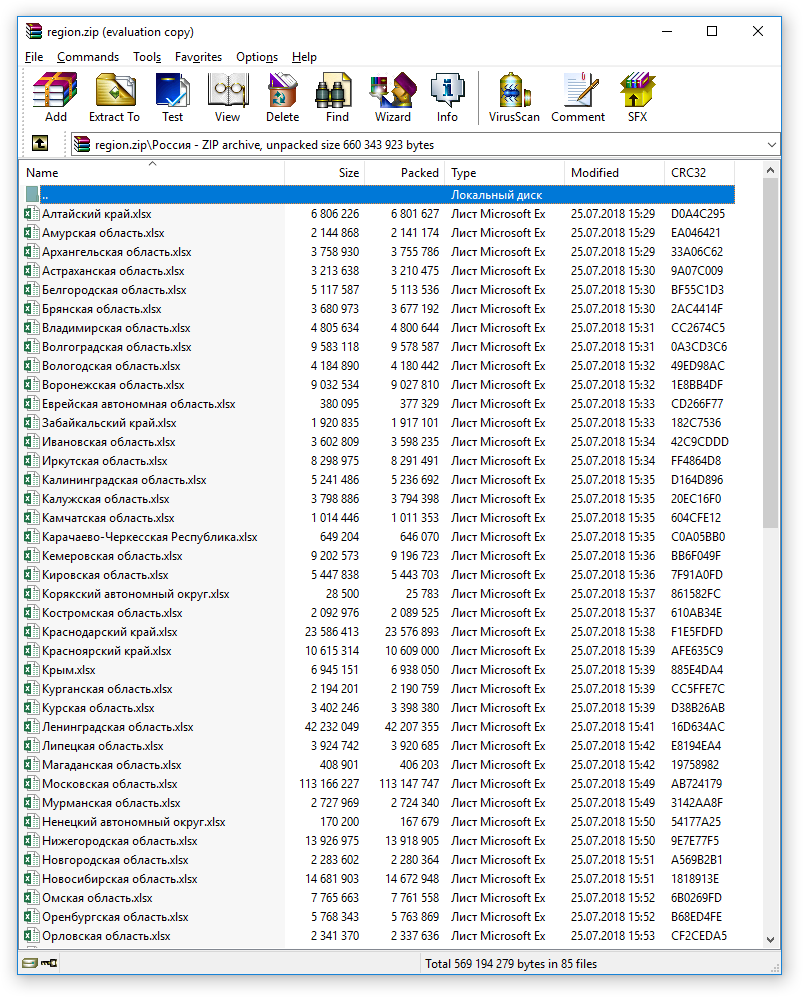
Task: Select Карачаево-Черкесская Республика.xlsx
Action: [x=378, y=537]
